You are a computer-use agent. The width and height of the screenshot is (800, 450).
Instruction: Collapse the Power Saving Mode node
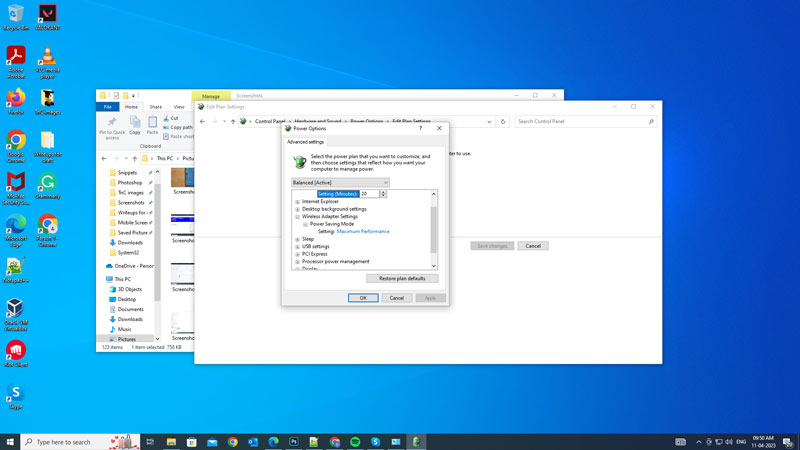[305, 224]
